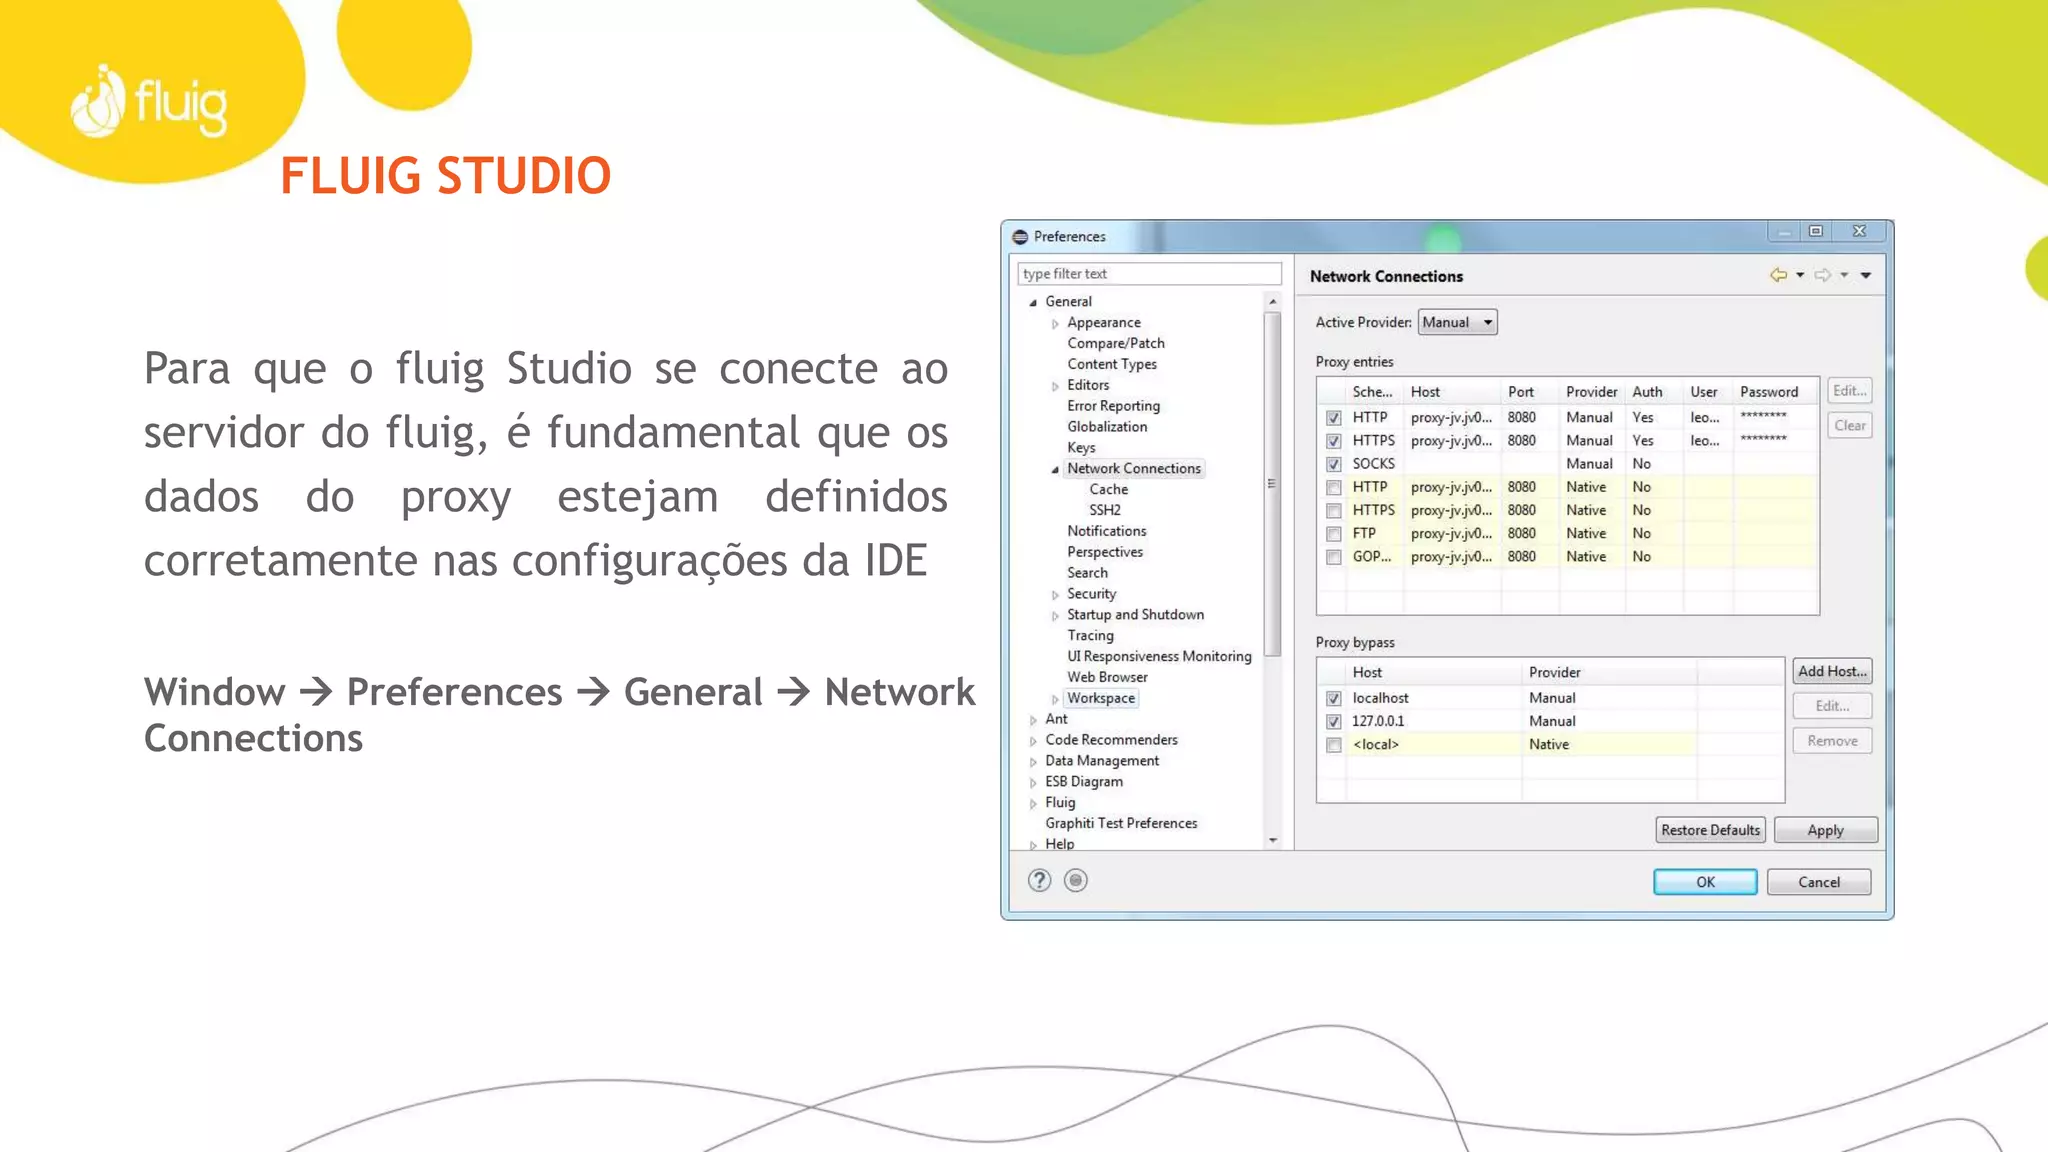Click the tree panel vertical scrollbar thumb
Image resolution: width=2048 pixels, height=1152 pixels.
tap(1273, 484)
